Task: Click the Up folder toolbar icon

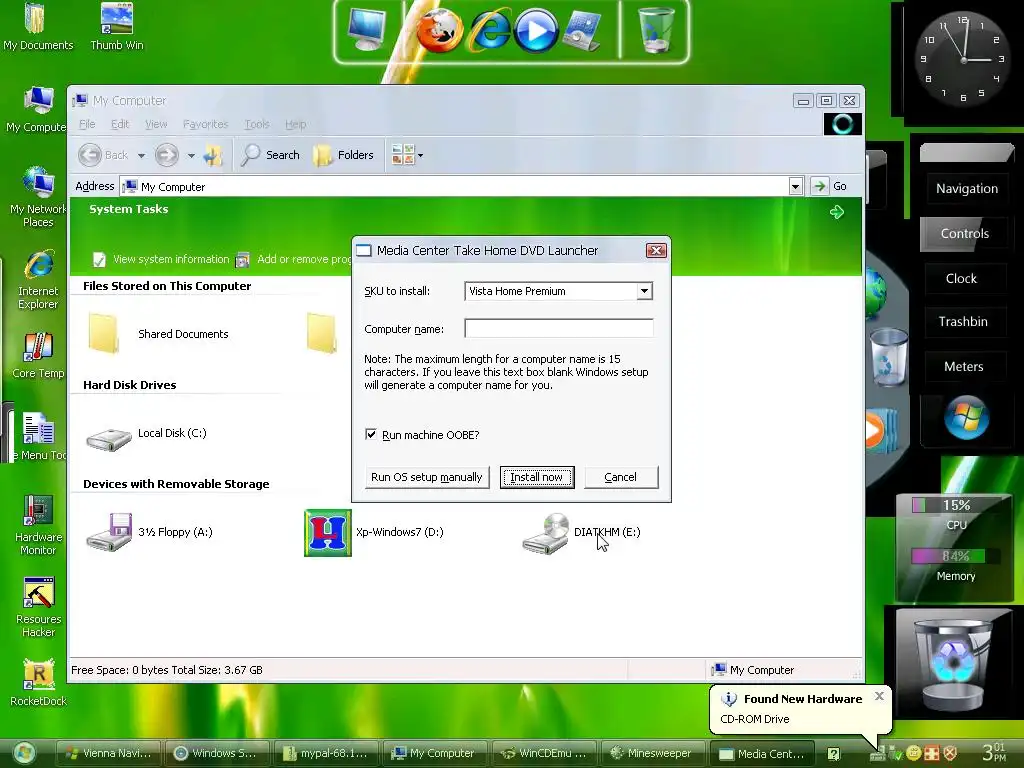Action: tap(213, 155)
